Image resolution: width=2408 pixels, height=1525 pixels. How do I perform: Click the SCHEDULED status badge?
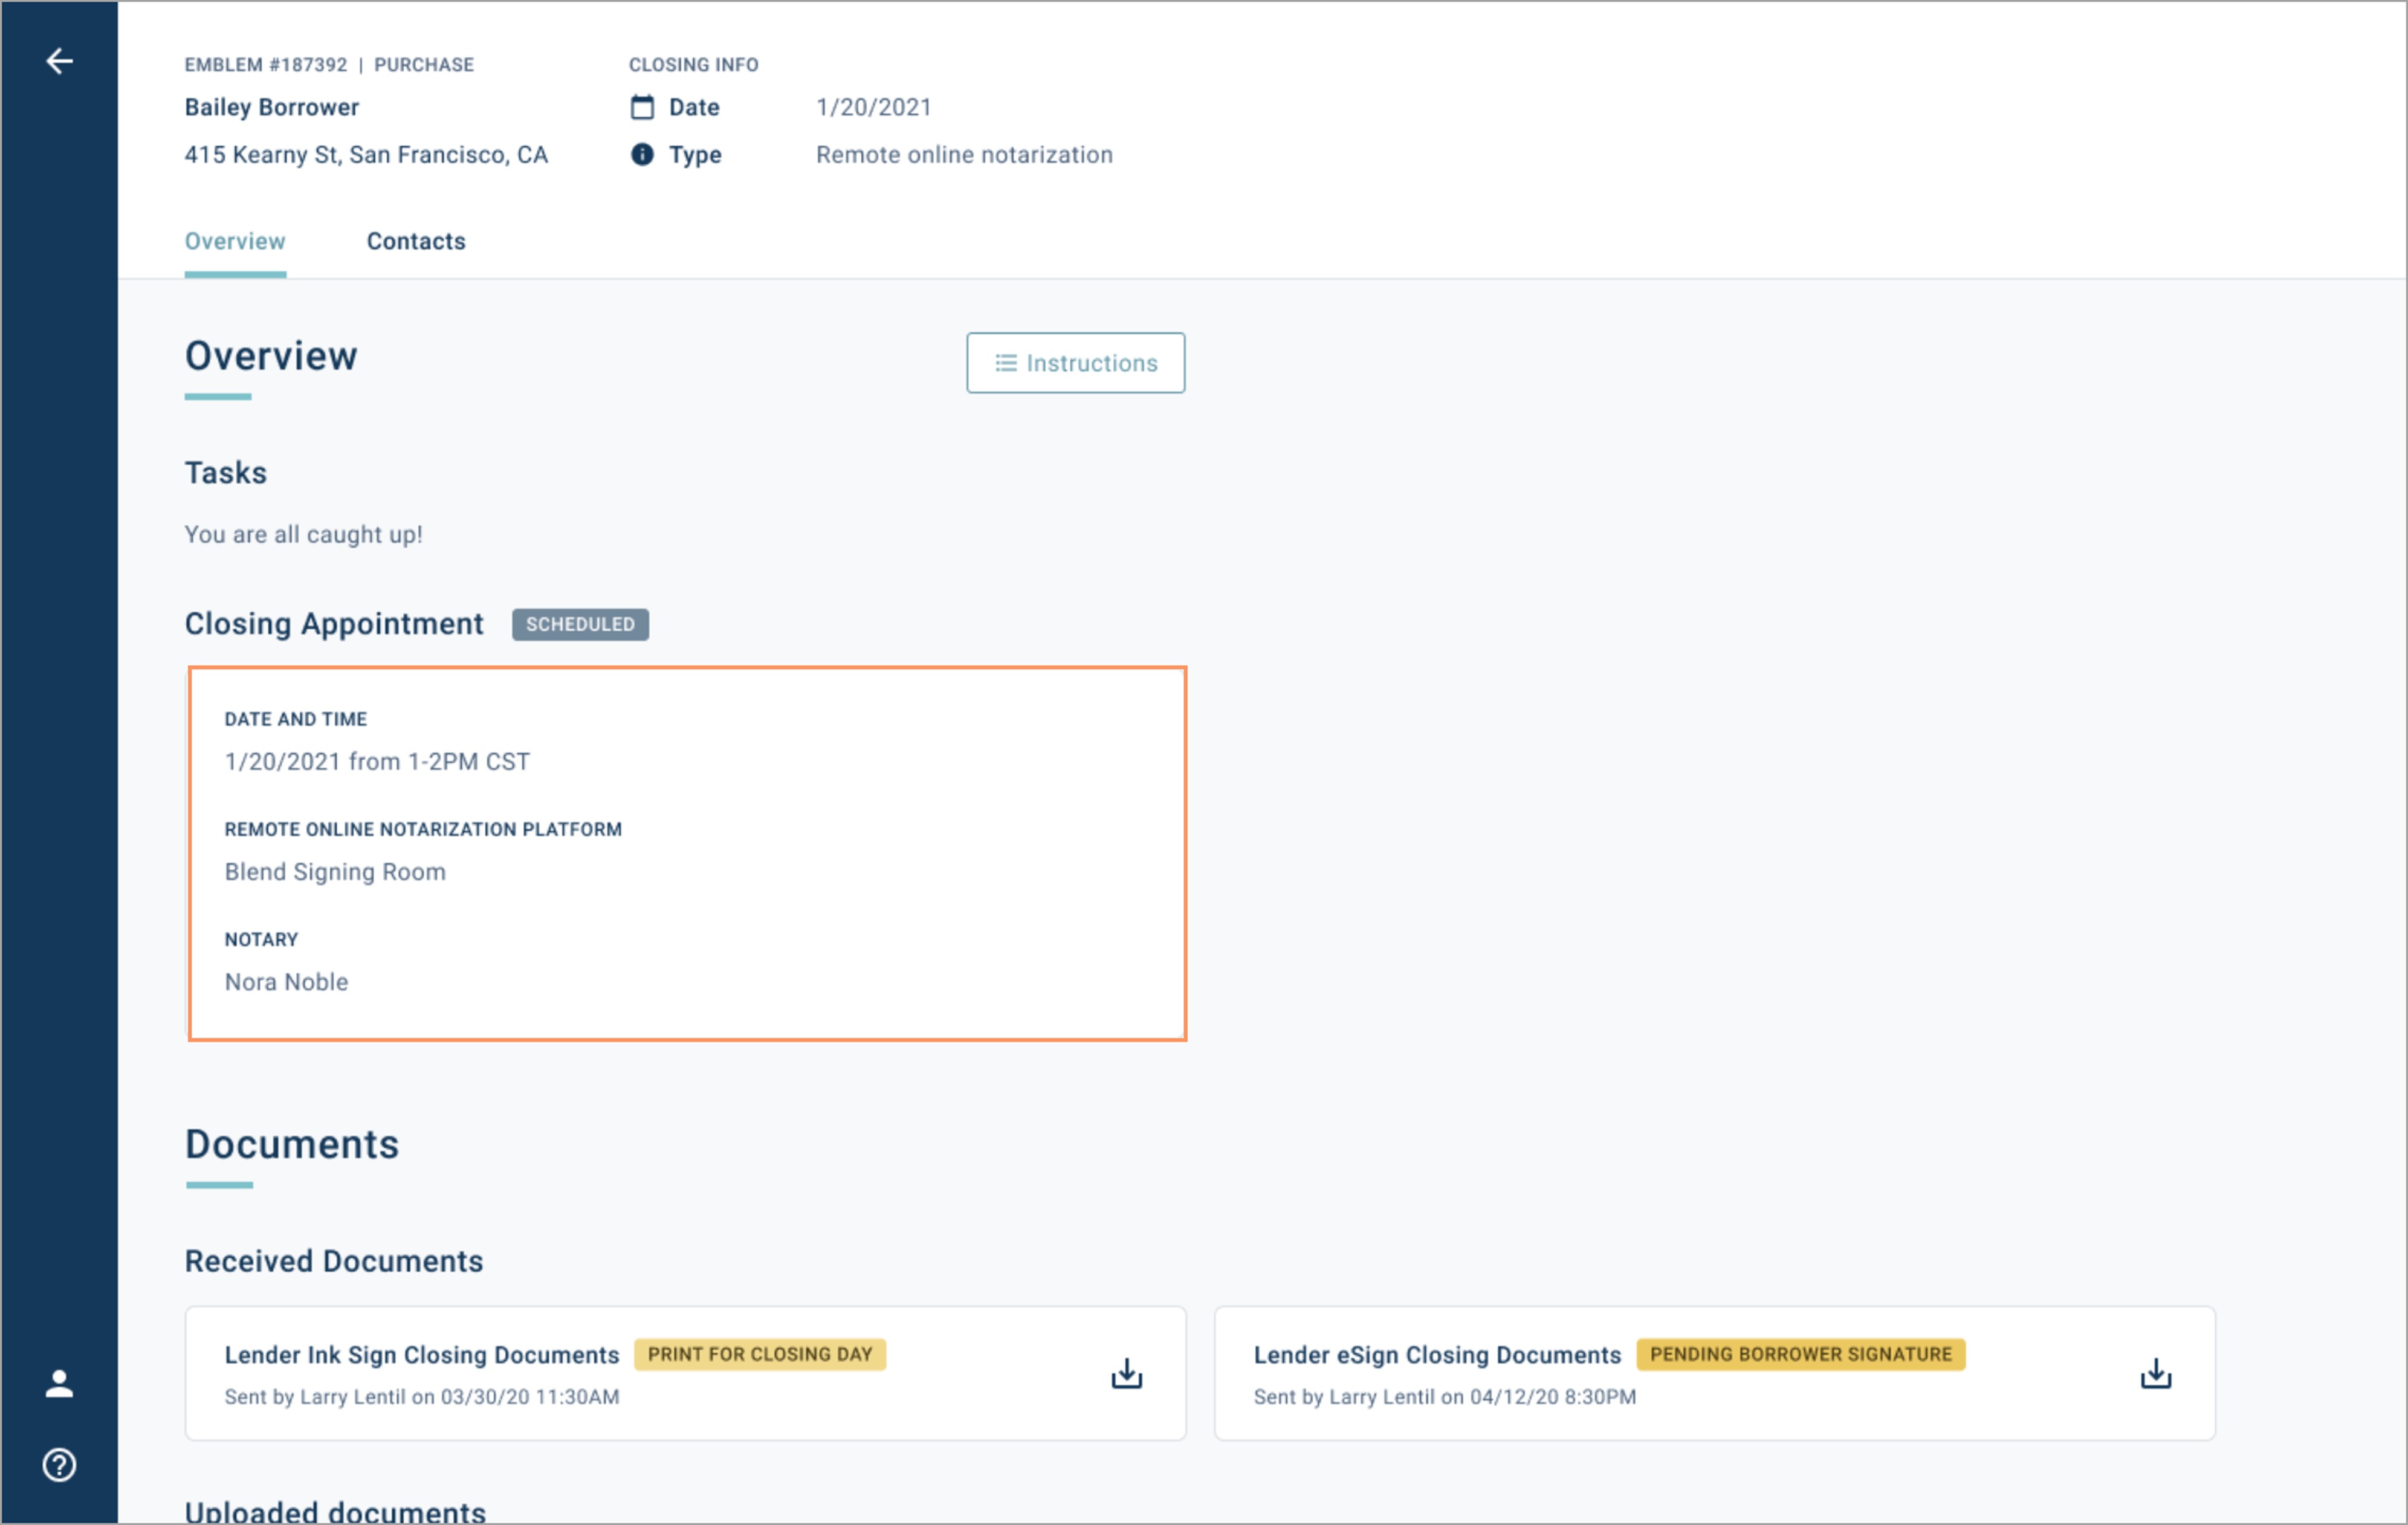tap(580, 624)
